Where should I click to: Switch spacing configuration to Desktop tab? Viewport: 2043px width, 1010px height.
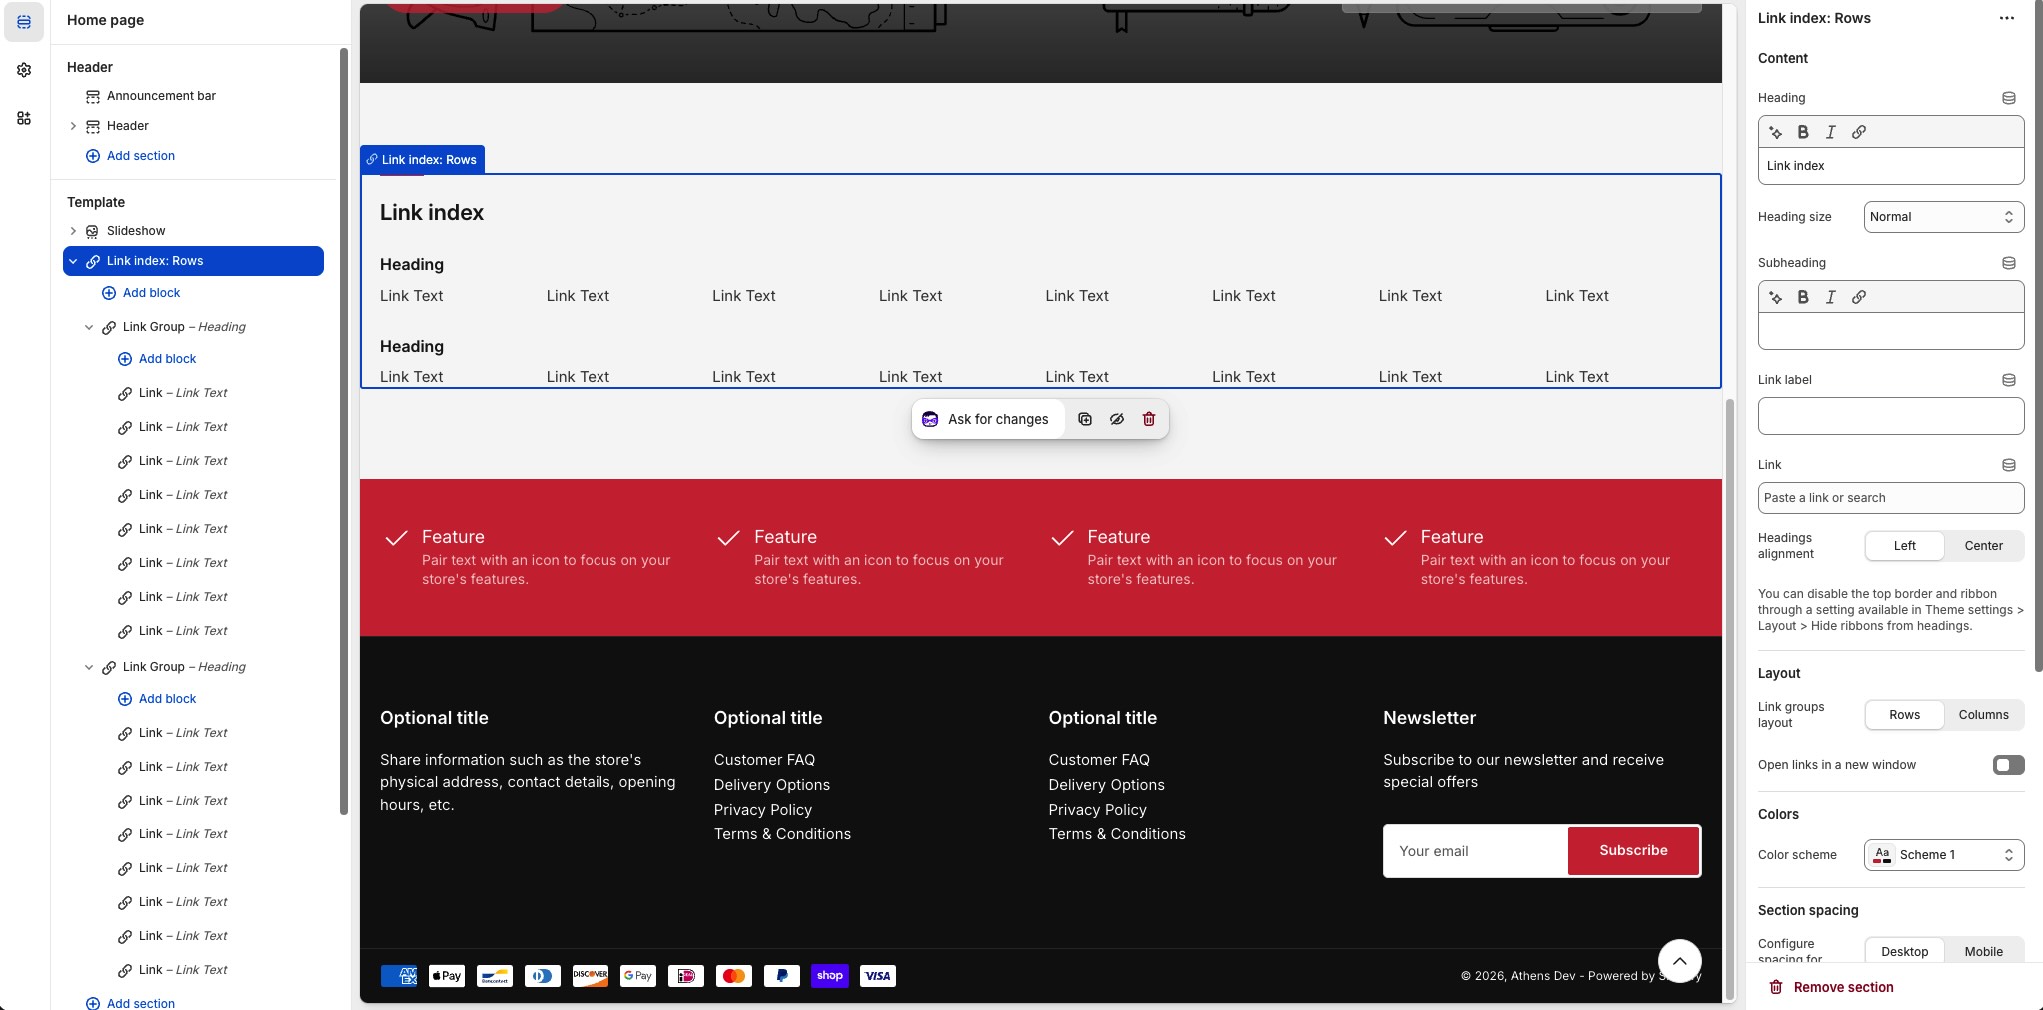(1904, 952)
